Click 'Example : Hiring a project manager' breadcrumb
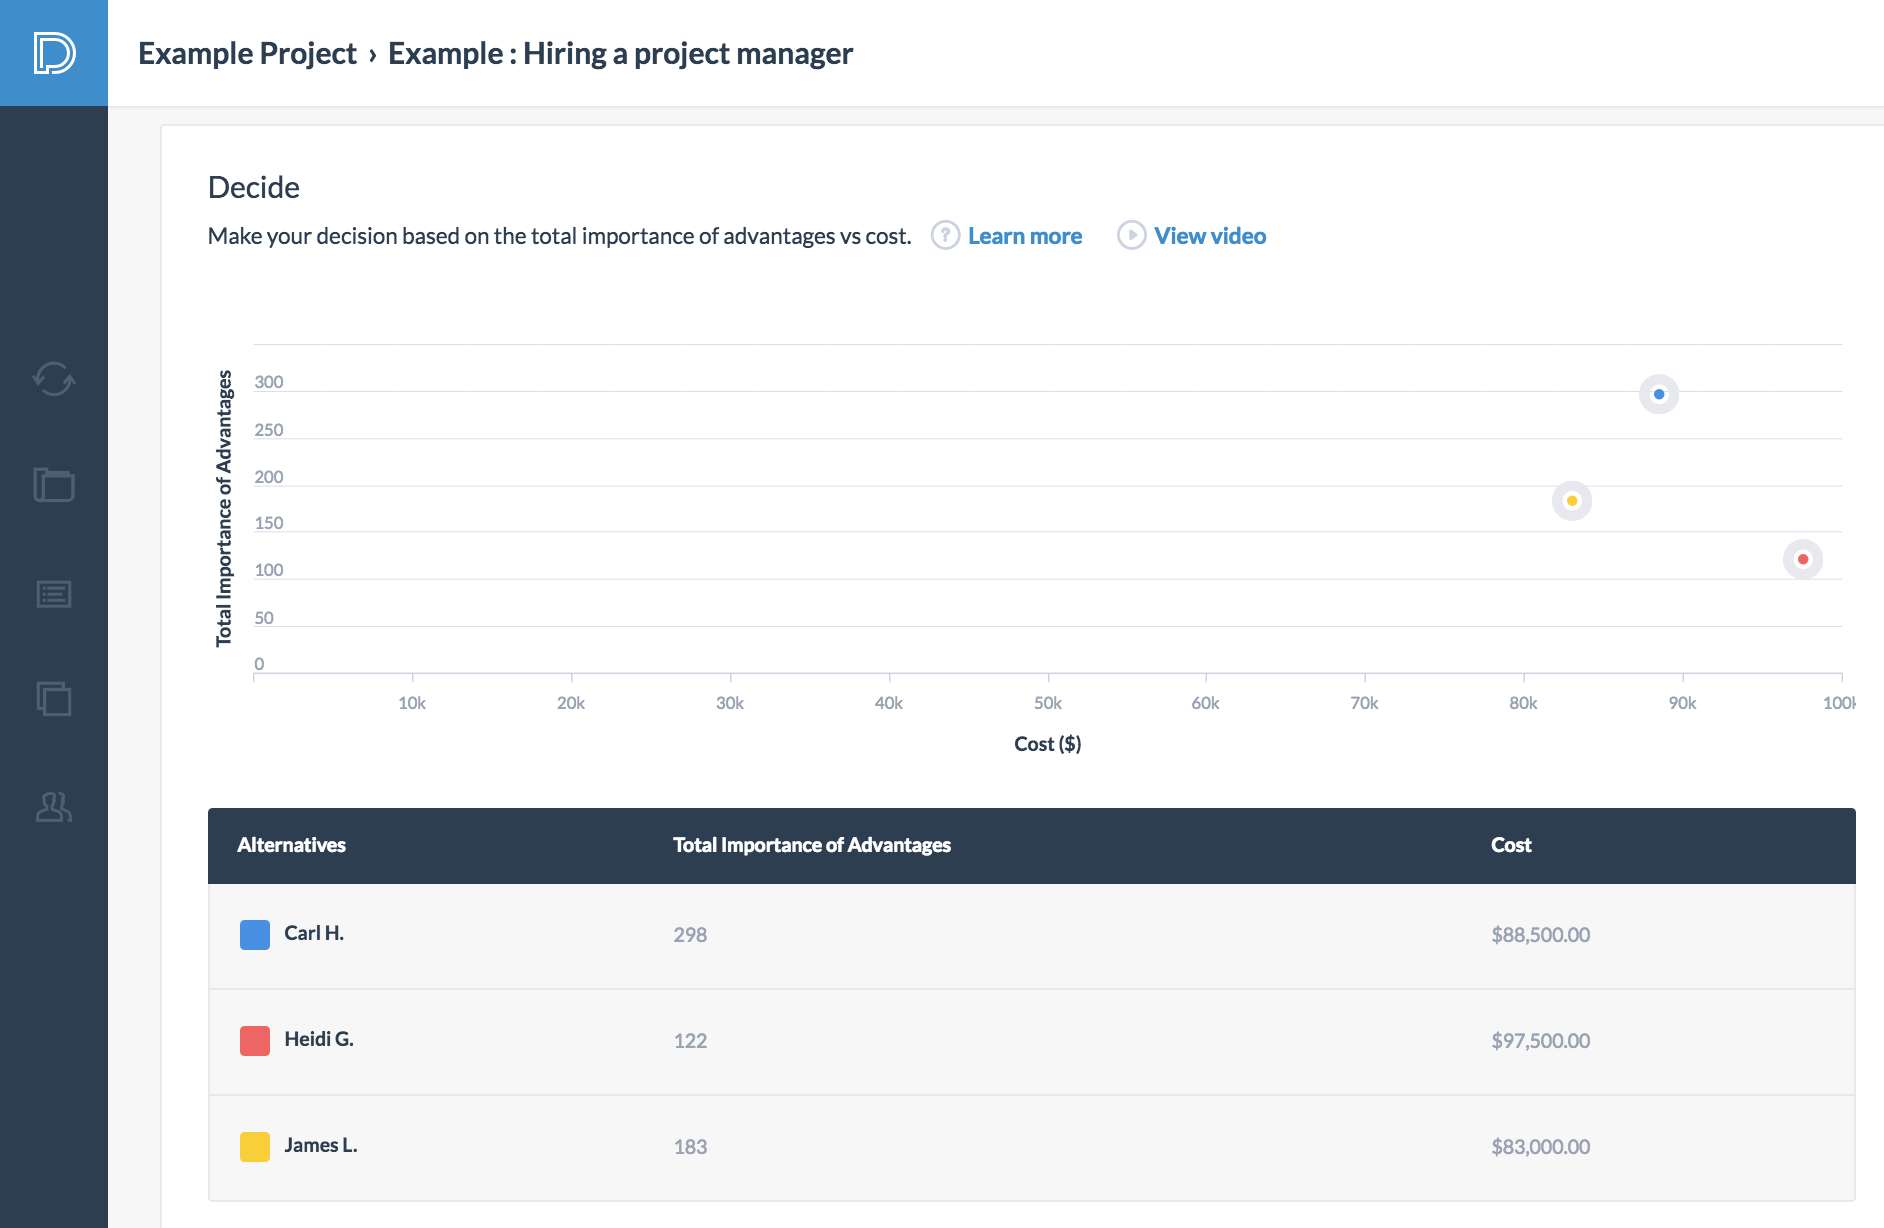The width and height of the screenshot is (1884, 1228). [620, 53]
